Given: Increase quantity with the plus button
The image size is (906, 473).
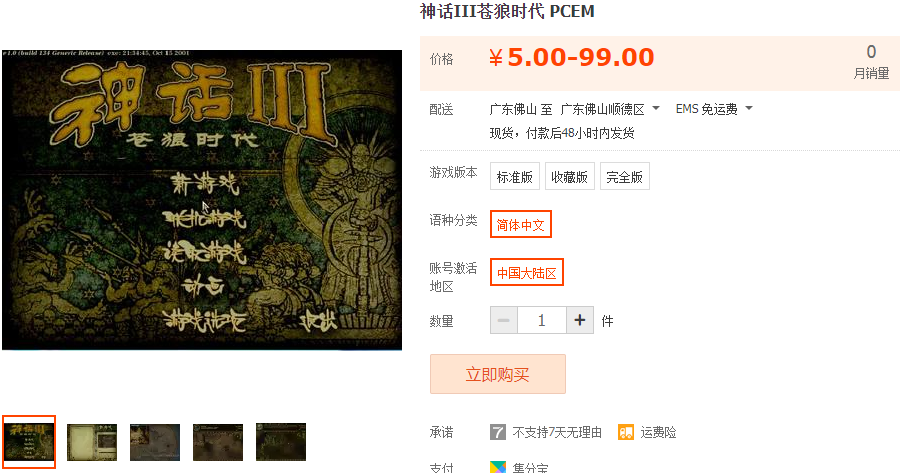Looking at the screenshot, I should [x=580, y=320].
